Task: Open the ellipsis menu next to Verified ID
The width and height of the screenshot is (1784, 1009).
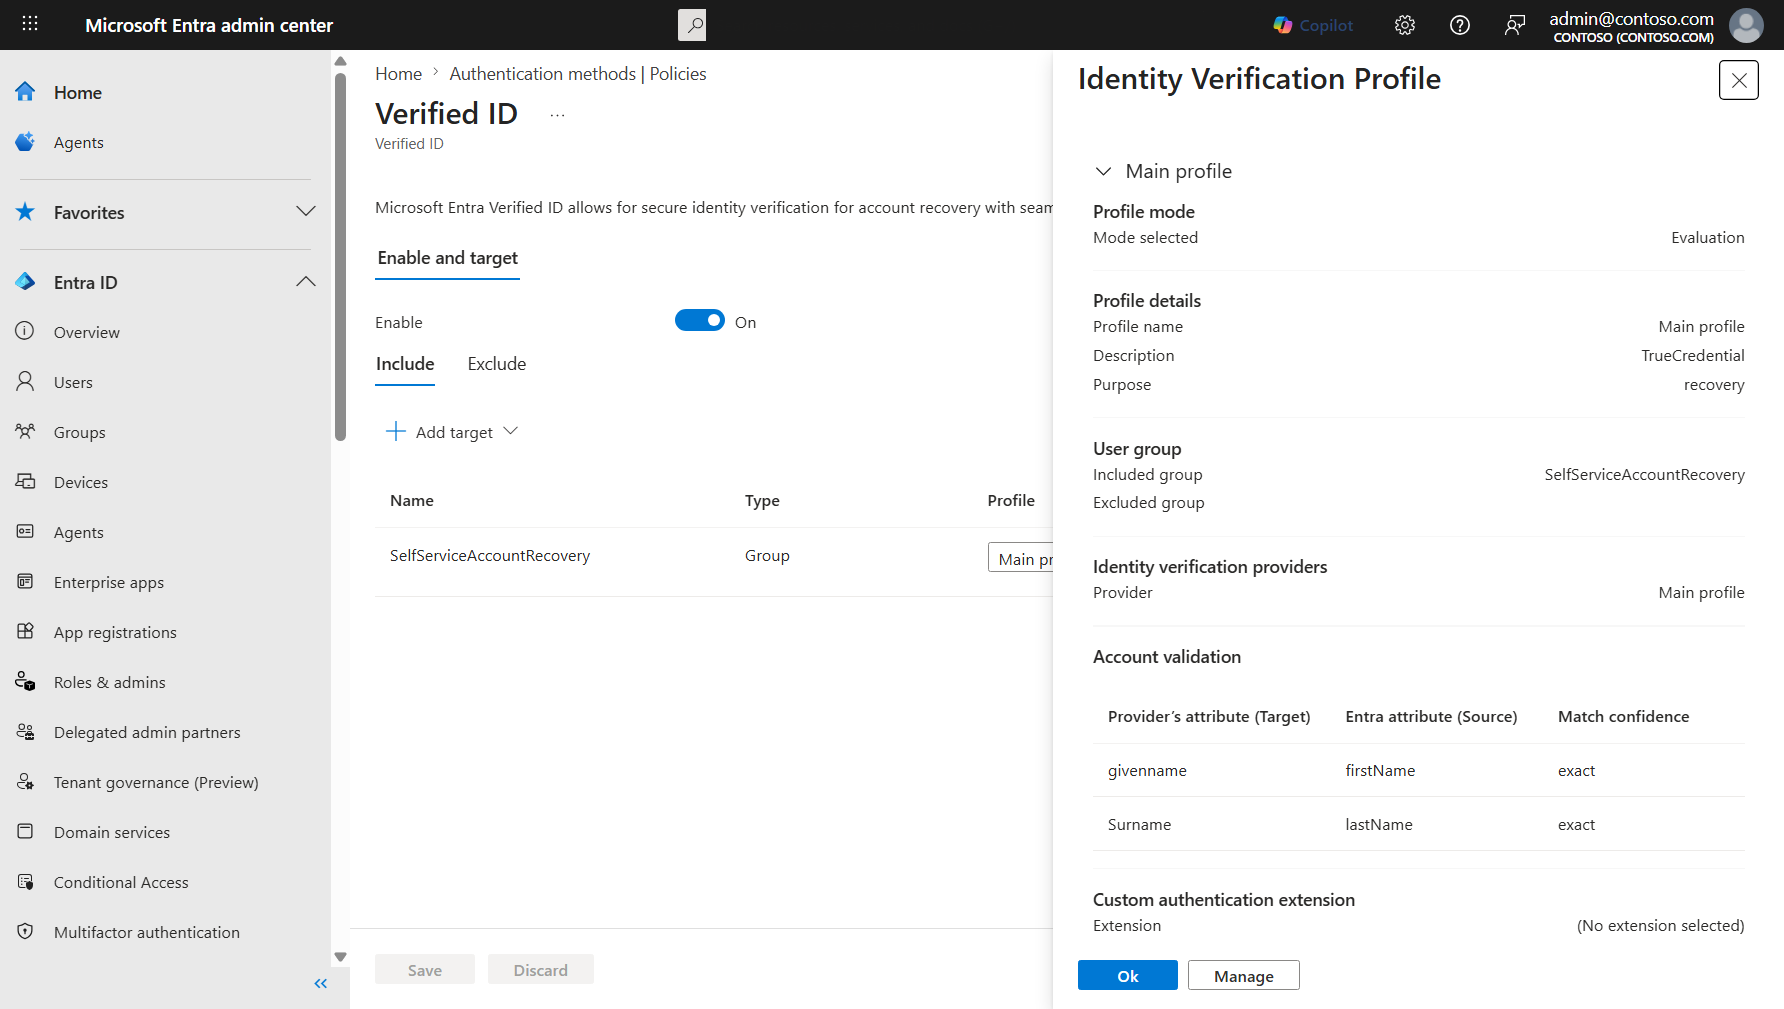Action: (x=557, y=116)
